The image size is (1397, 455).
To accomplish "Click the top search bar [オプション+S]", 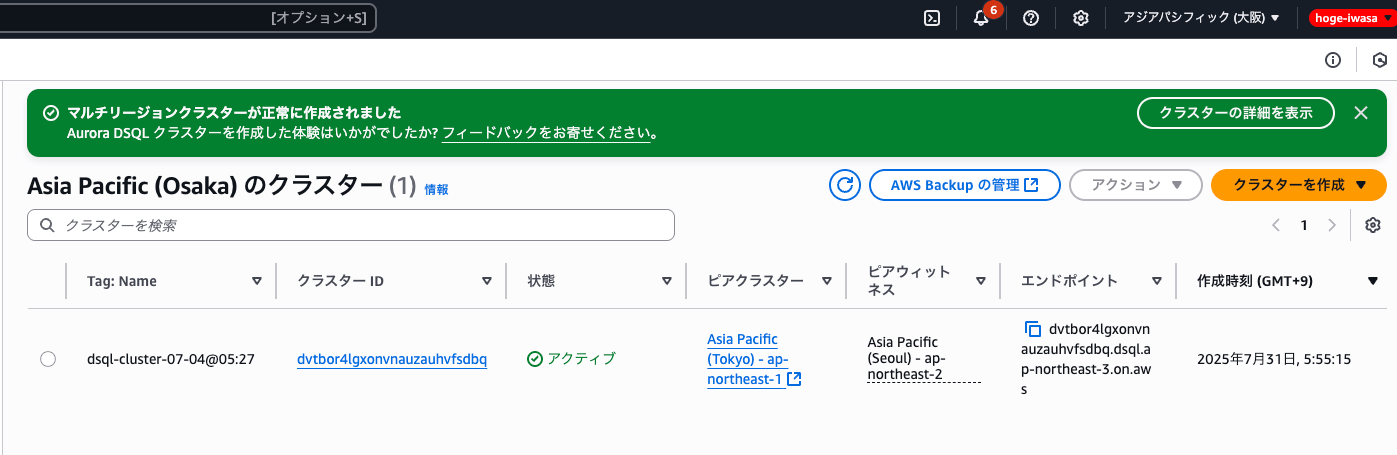I will (188, 18).
